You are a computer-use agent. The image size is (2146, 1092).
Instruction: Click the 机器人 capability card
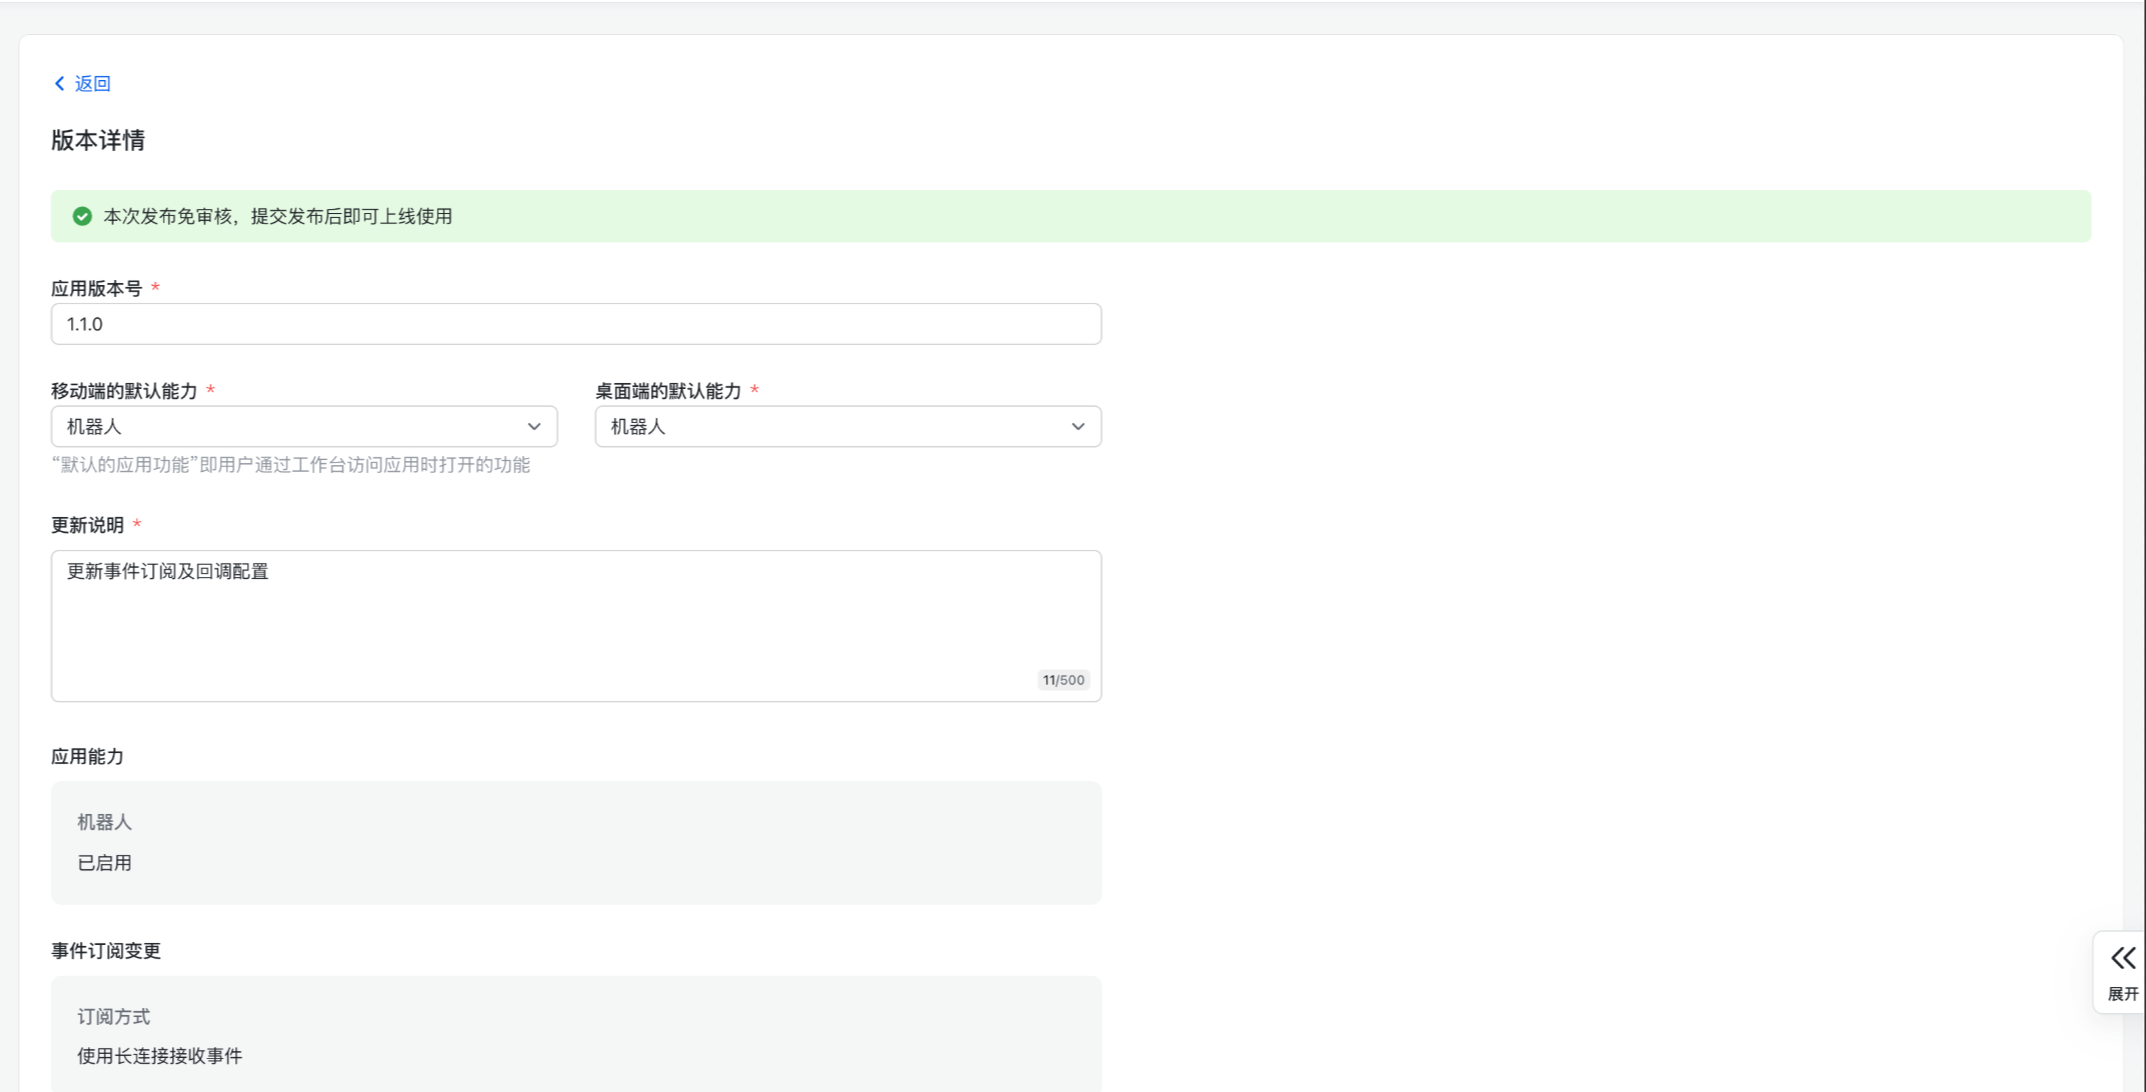pos(575,842)
